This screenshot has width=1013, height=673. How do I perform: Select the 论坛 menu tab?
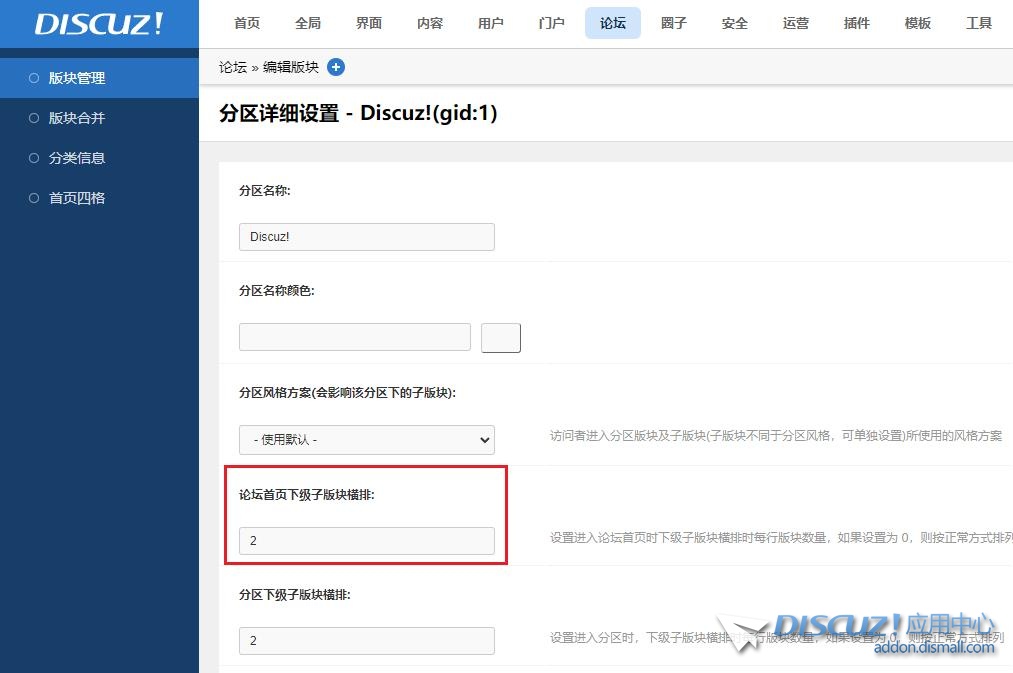pyautogui.click(x=613, y=23)
